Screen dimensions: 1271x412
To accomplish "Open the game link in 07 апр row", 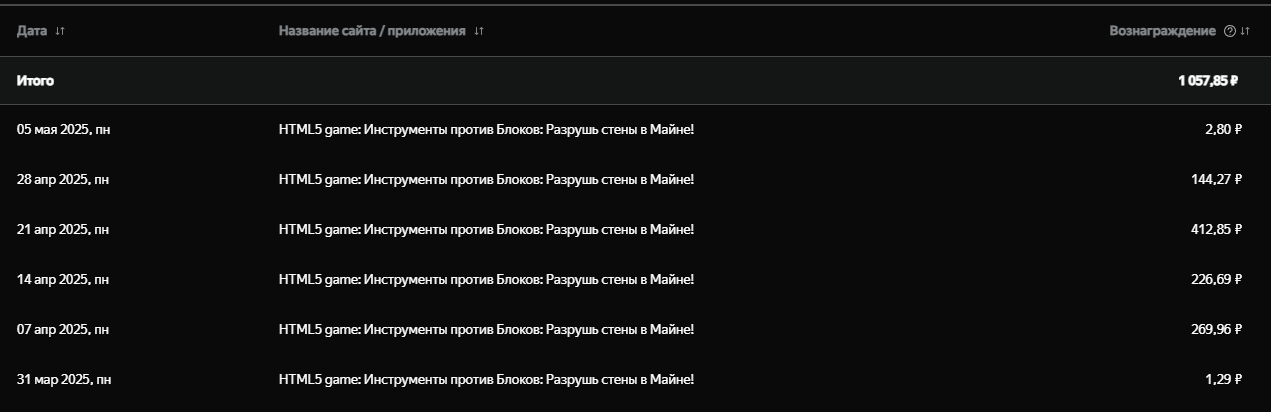I will 486,329.
